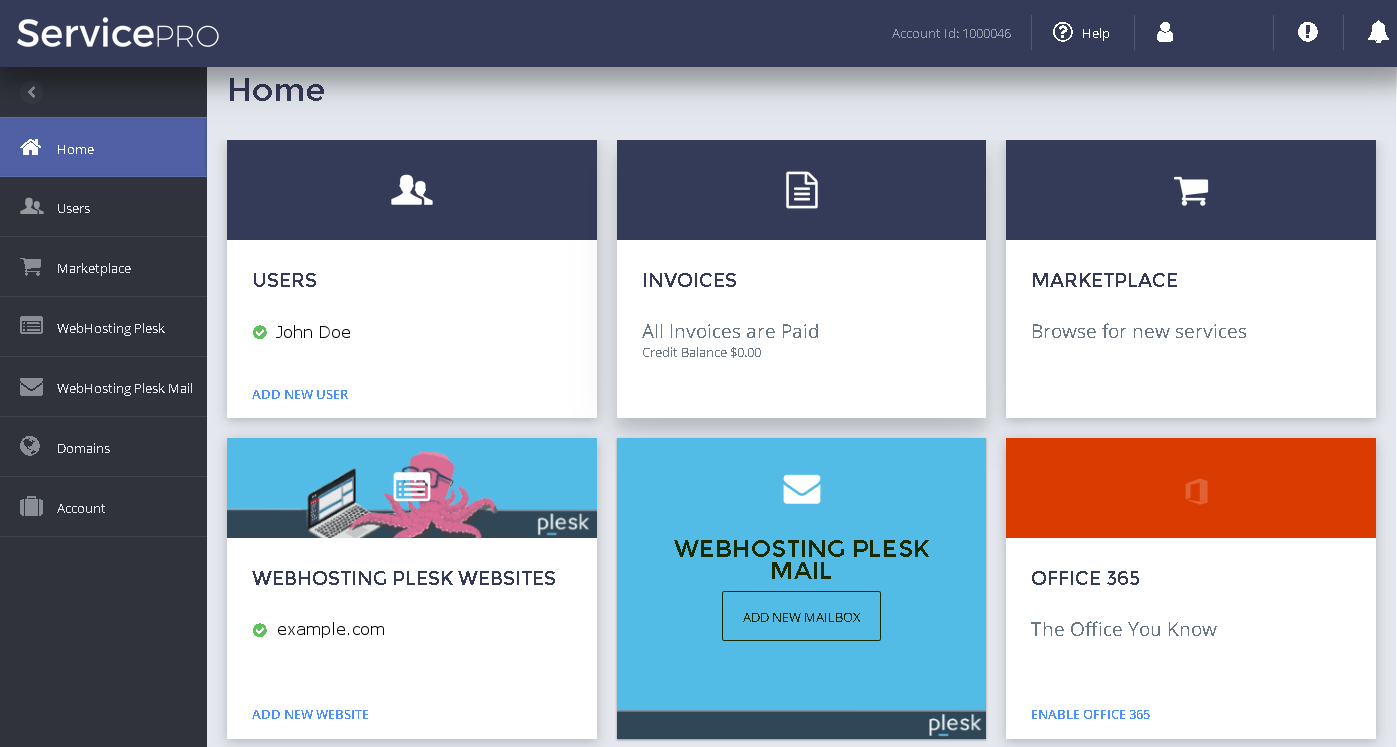Viewport: 1397px width, 747px height.
Task: Click the user profile icon in header
Action: point(1164,33)
